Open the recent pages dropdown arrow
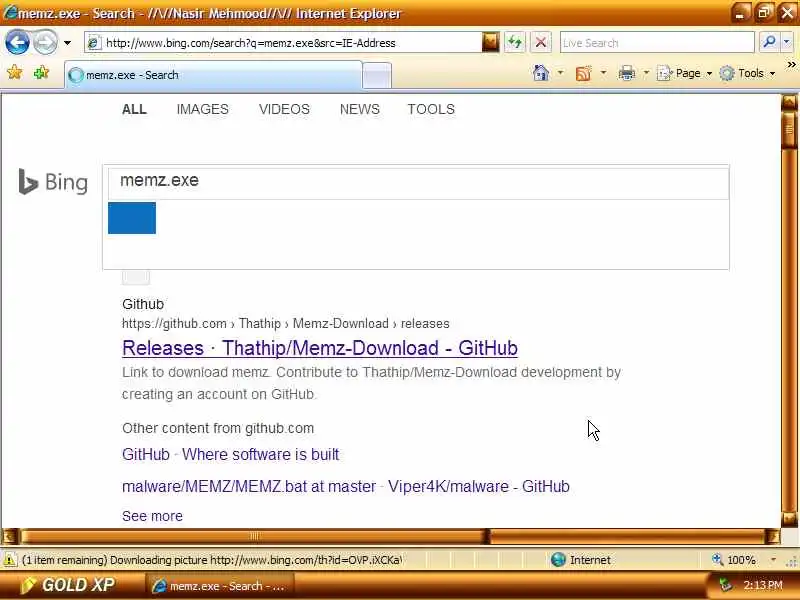Viewport: 800px width, 600px height. (67, 43)
